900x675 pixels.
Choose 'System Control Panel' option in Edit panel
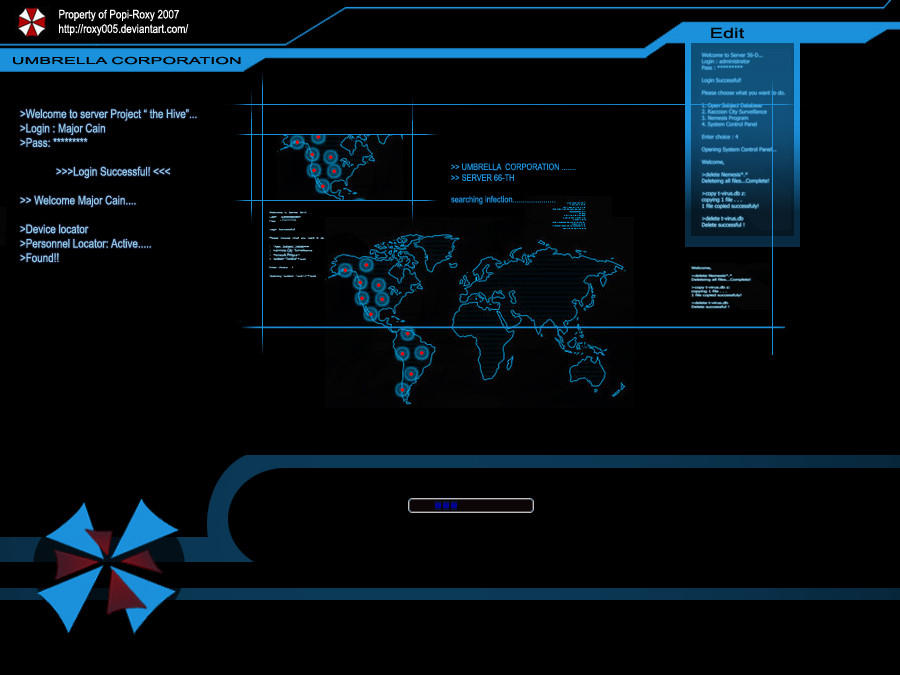pos(729,124)
